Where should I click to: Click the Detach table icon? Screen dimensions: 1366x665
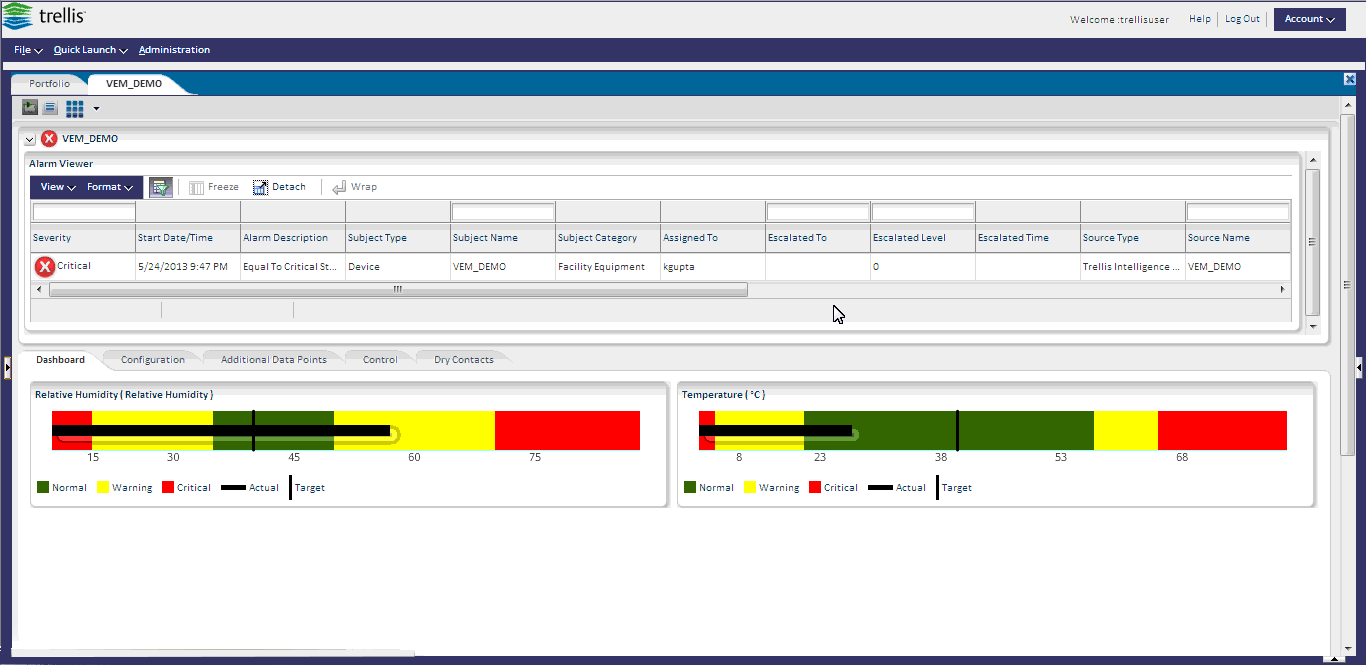(260, 187)
